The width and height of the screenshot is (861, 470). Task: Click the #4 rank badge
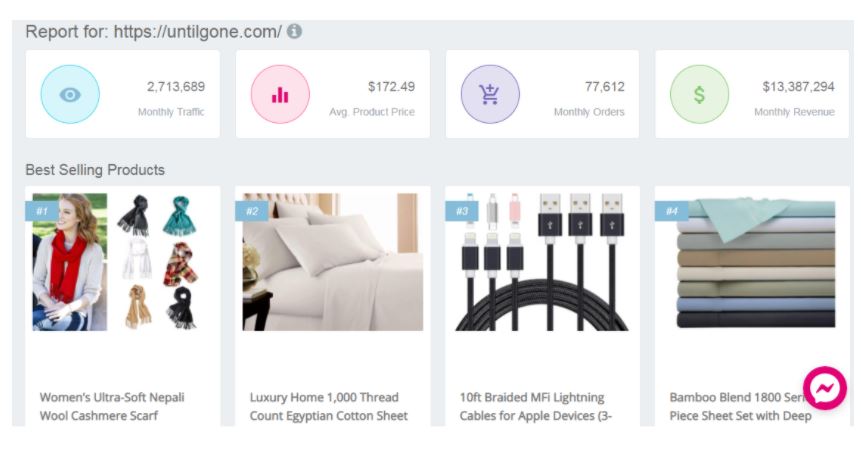[672, 211]
